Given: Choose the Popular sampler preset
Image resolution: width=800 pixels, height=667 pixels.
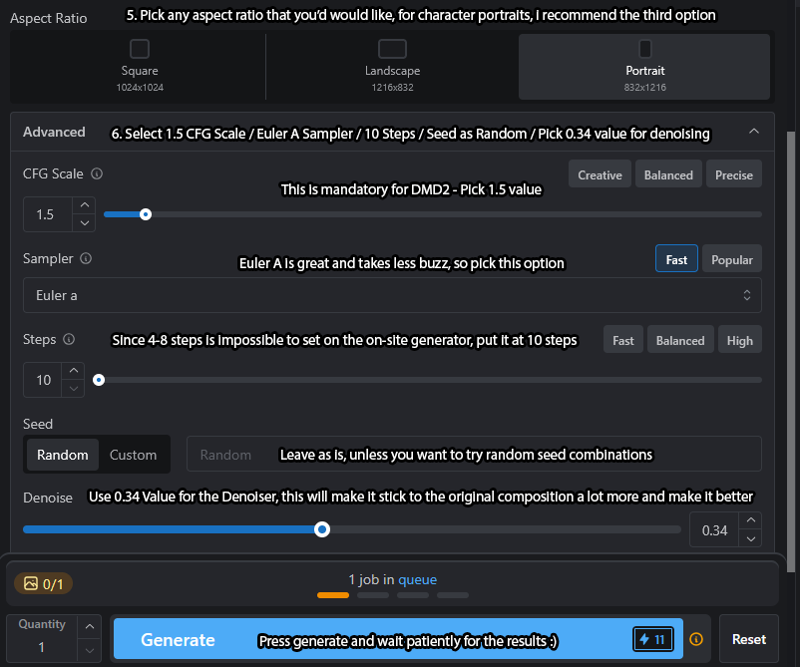Looking at the screenshot, I should pos(732,259).
